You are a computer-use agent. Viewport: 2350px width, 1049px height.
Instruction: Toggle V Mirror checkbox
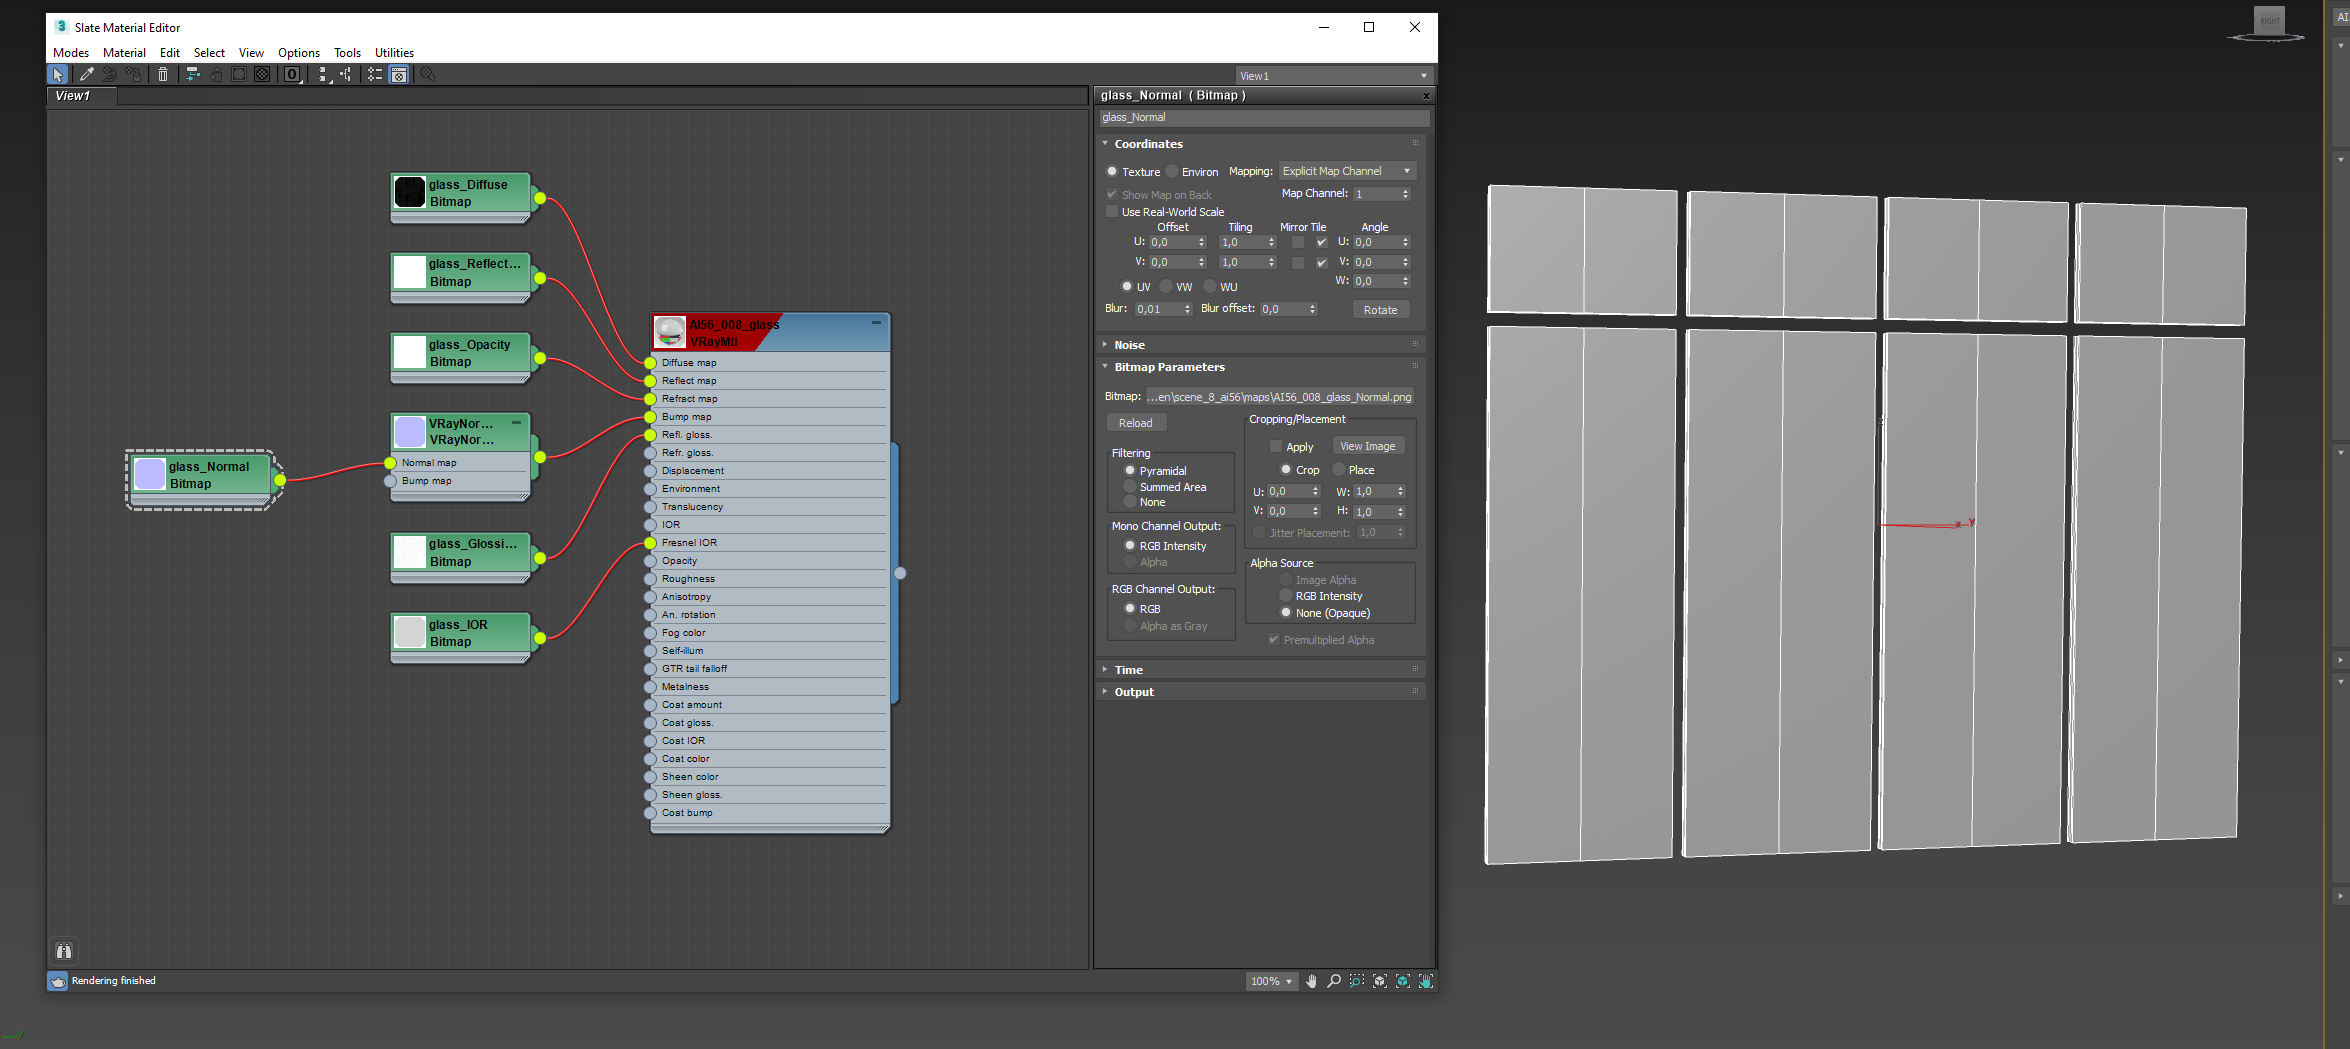click(1298, 263)
